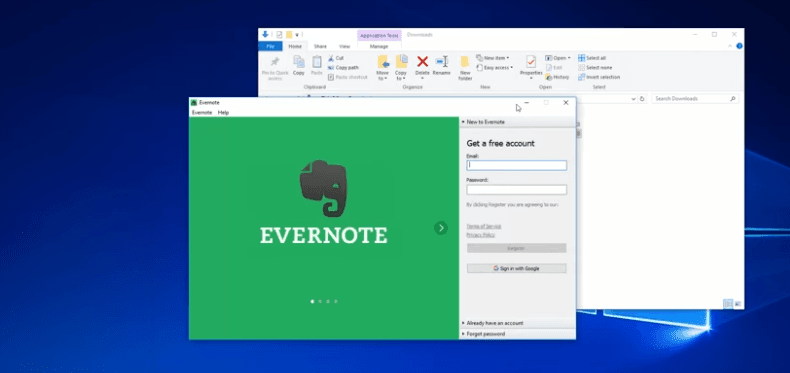Click Sign in with Google
Screen dimensions: 790x373
pyautogui.click(x=516, y=269)
